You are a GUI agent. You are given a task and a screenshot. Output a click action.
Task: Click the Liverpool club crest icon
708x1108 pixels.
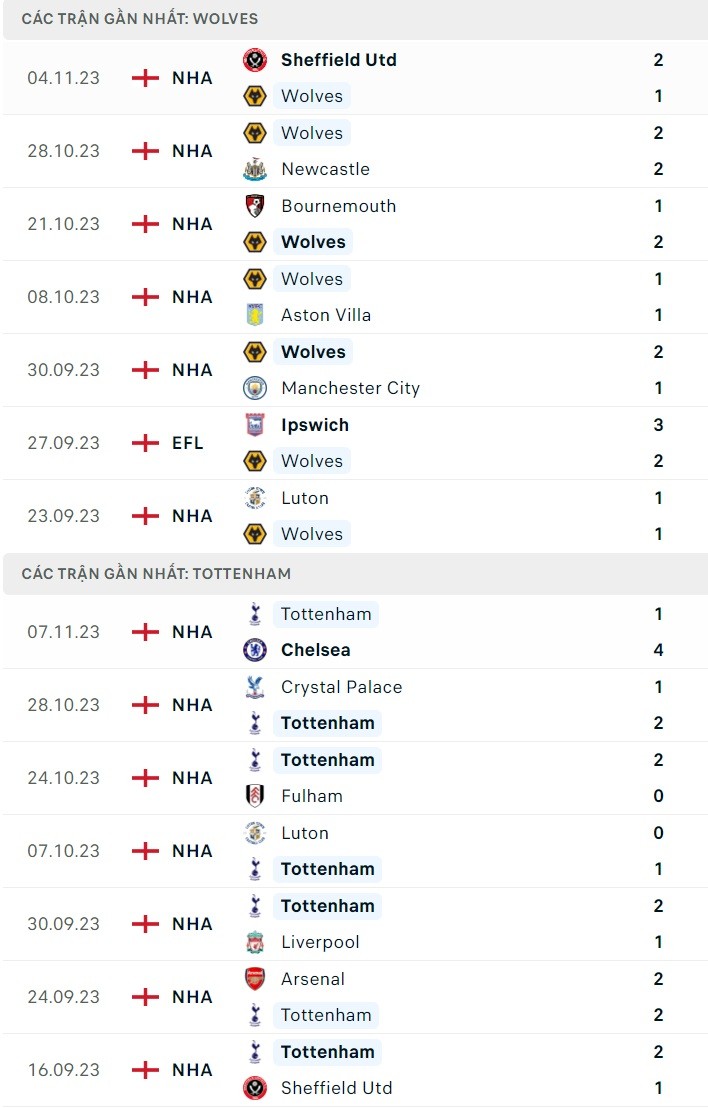[x=255, y=942]
